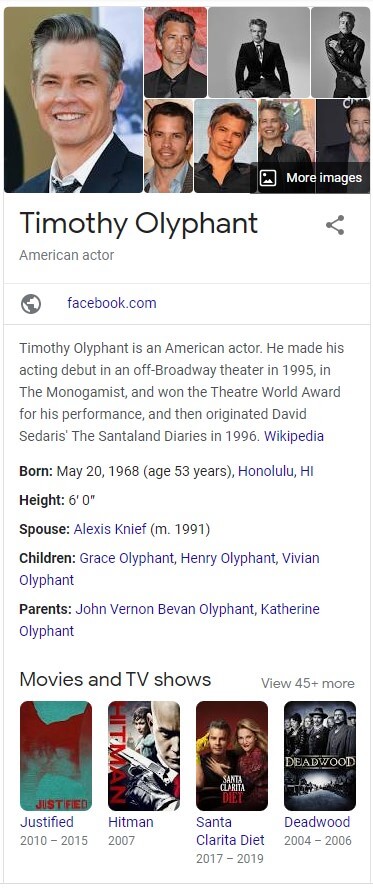Screen dimensions: 373x891
Task: Open the Deadwood poster thumbnail
Action: pyautogui.click(x=320, y=756)
